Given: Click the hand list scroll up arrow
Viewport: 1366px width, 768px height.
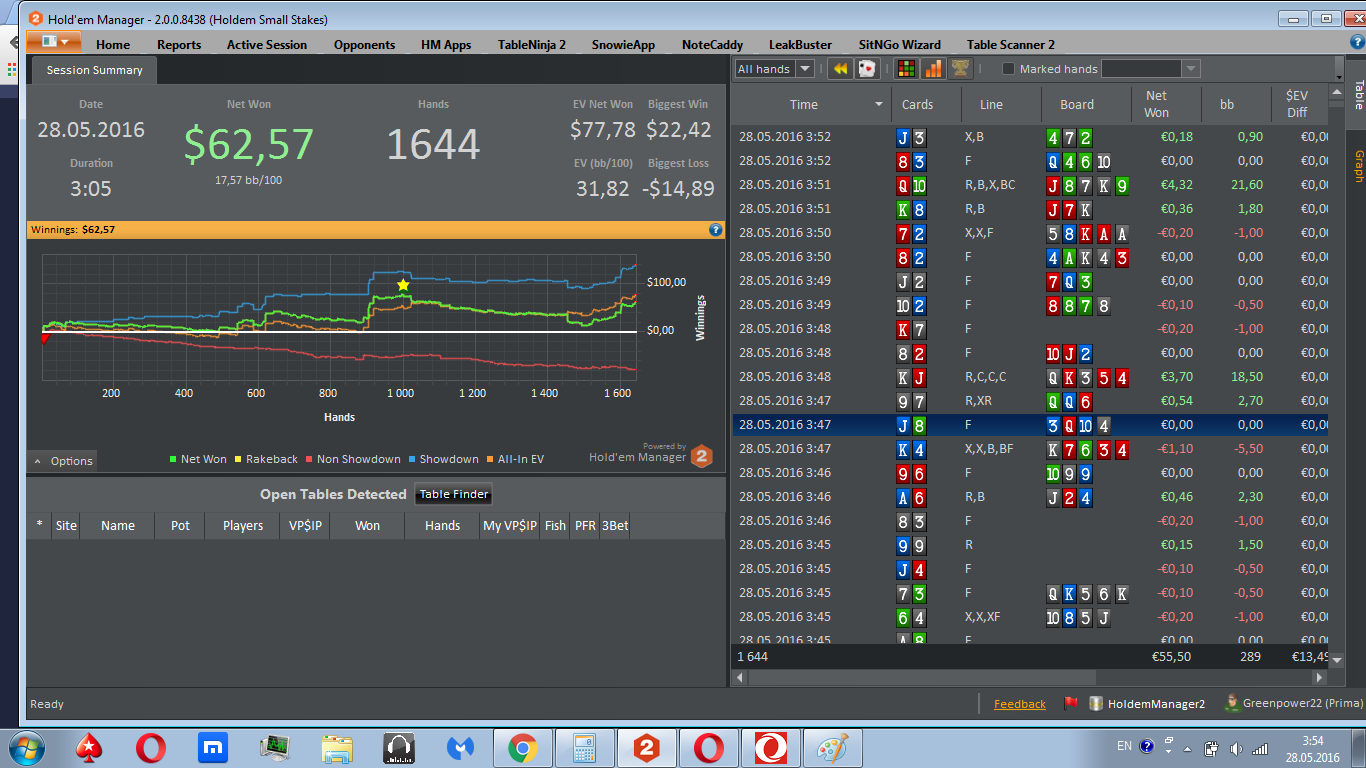Looking at the screenshot, I should (1336, 91).
